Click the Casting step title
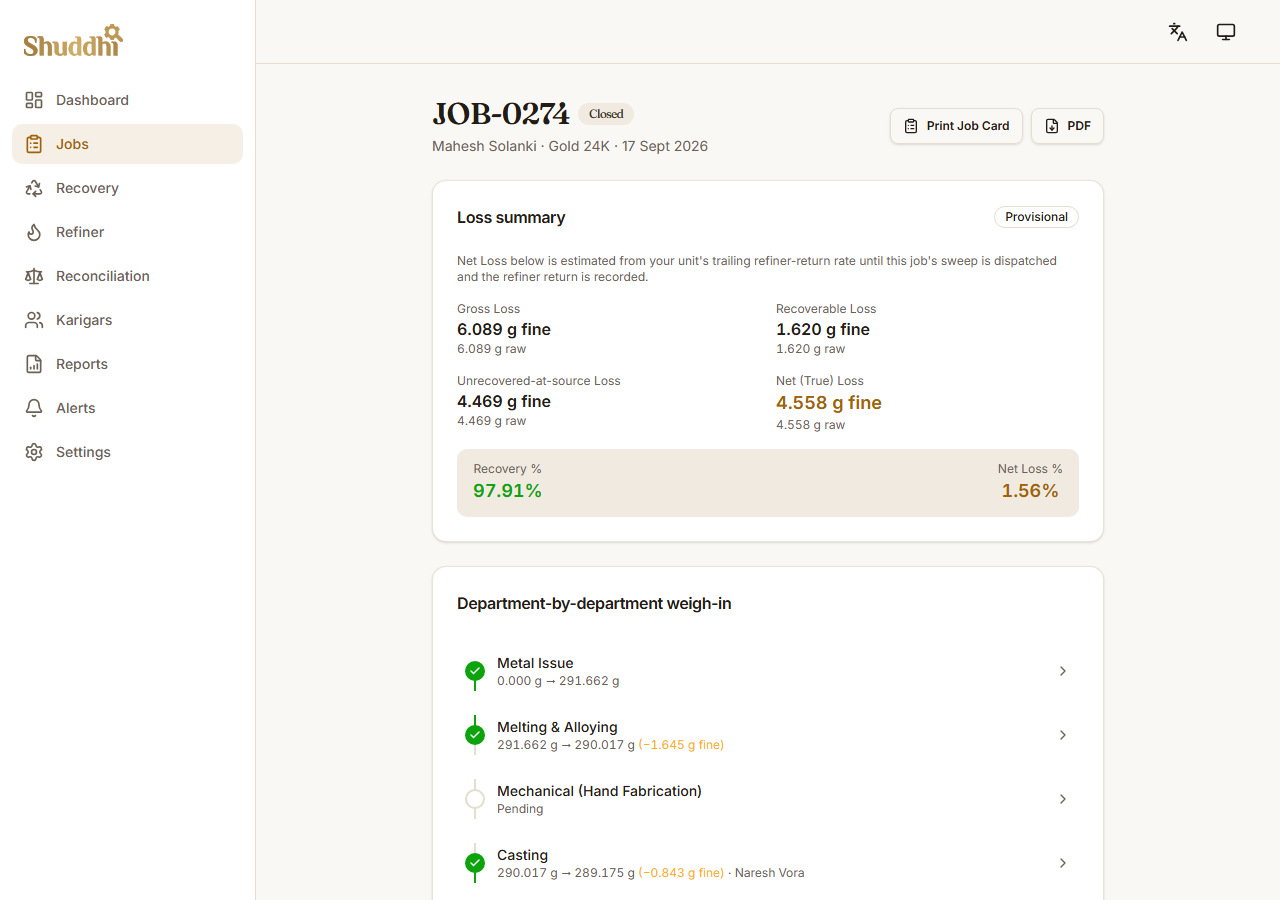This screenshot has height=900, width=1280. [x=522, y=855]
